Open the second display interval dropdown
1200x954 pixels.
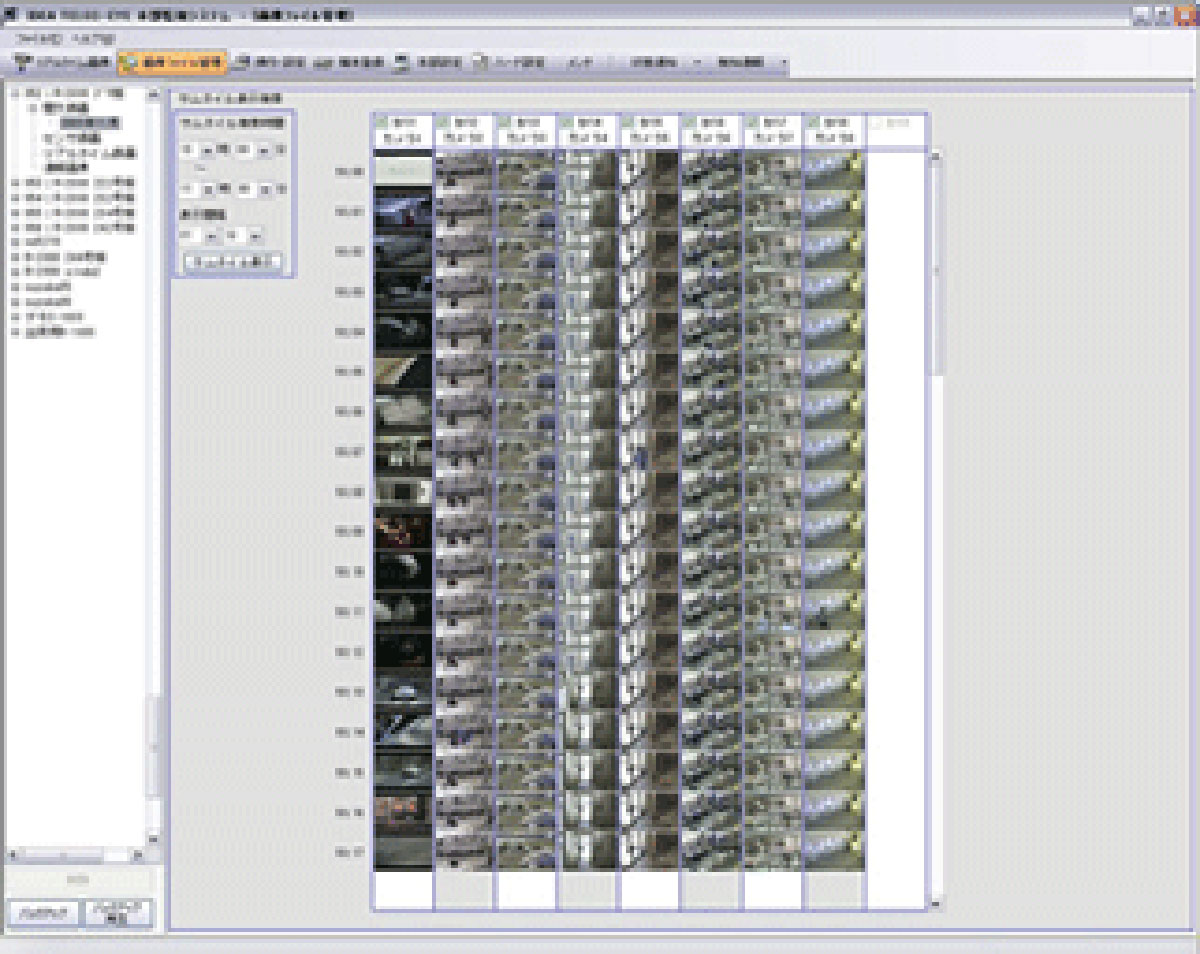tap(253, 236)
